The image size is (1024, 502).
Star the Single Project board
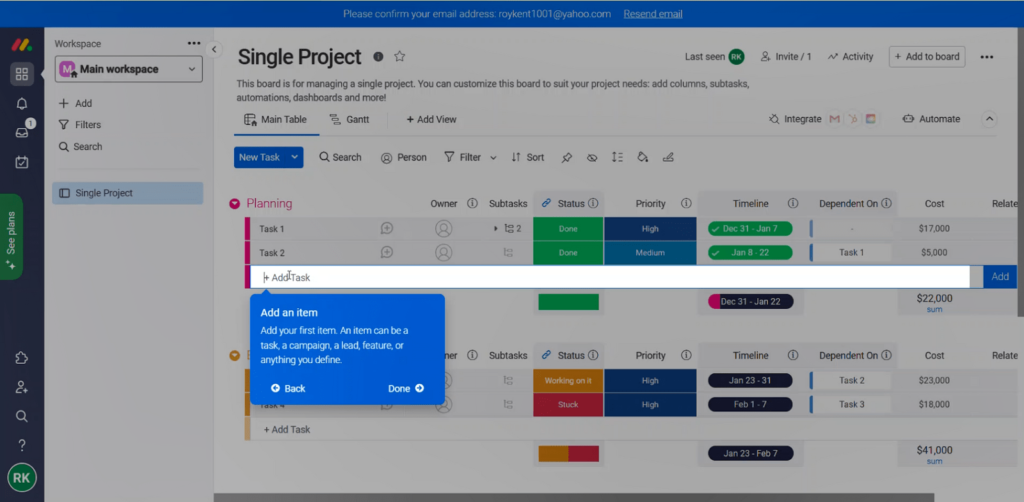(400, 57)
